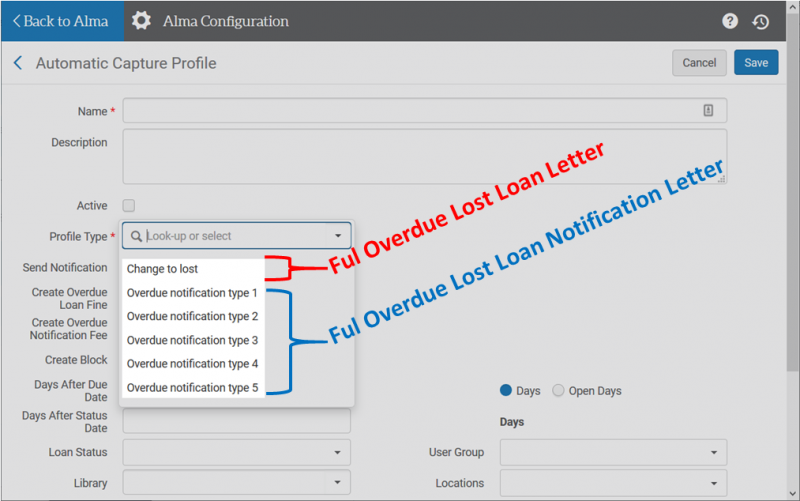The width and height of the screenshot is (800, 501).
Task: Click into the Description text area
Action: pos(424,156)
